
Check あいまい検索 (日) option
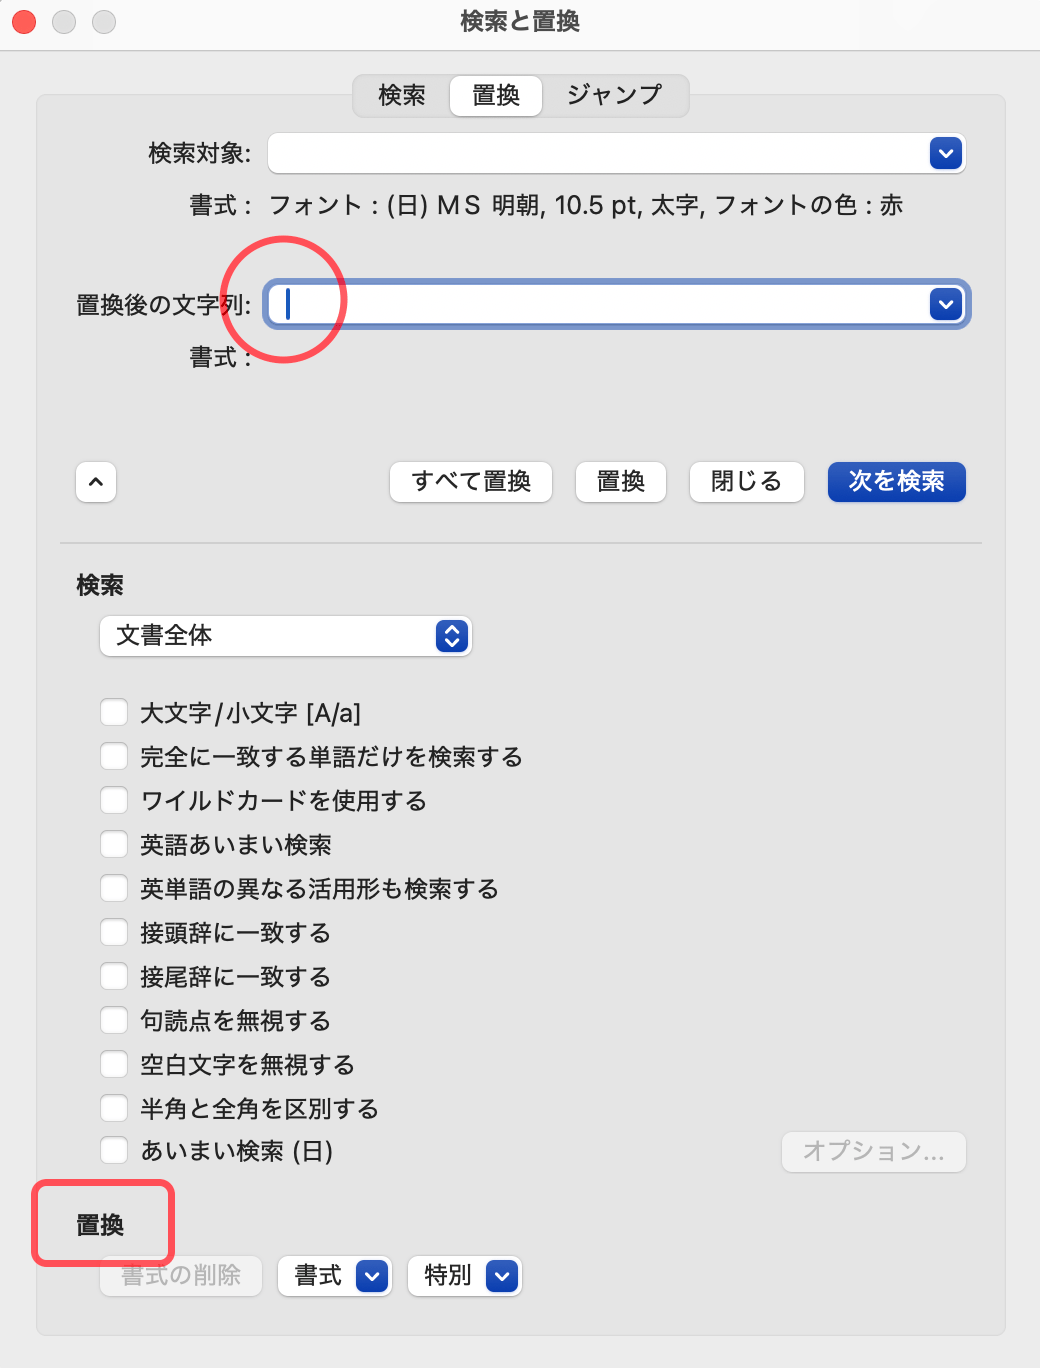click(x=113, y=1150)
